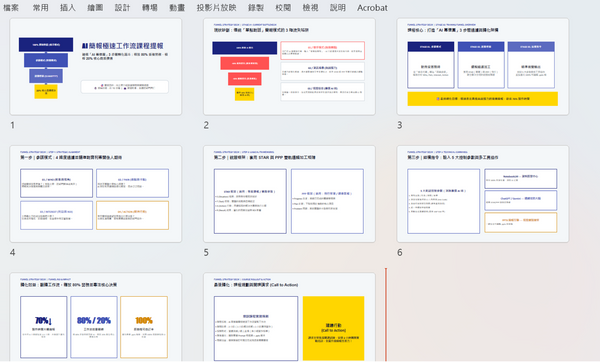Viewport: 600px width, 362px height.
Task: Click slide number label "4"
Action: coord(13,253)
